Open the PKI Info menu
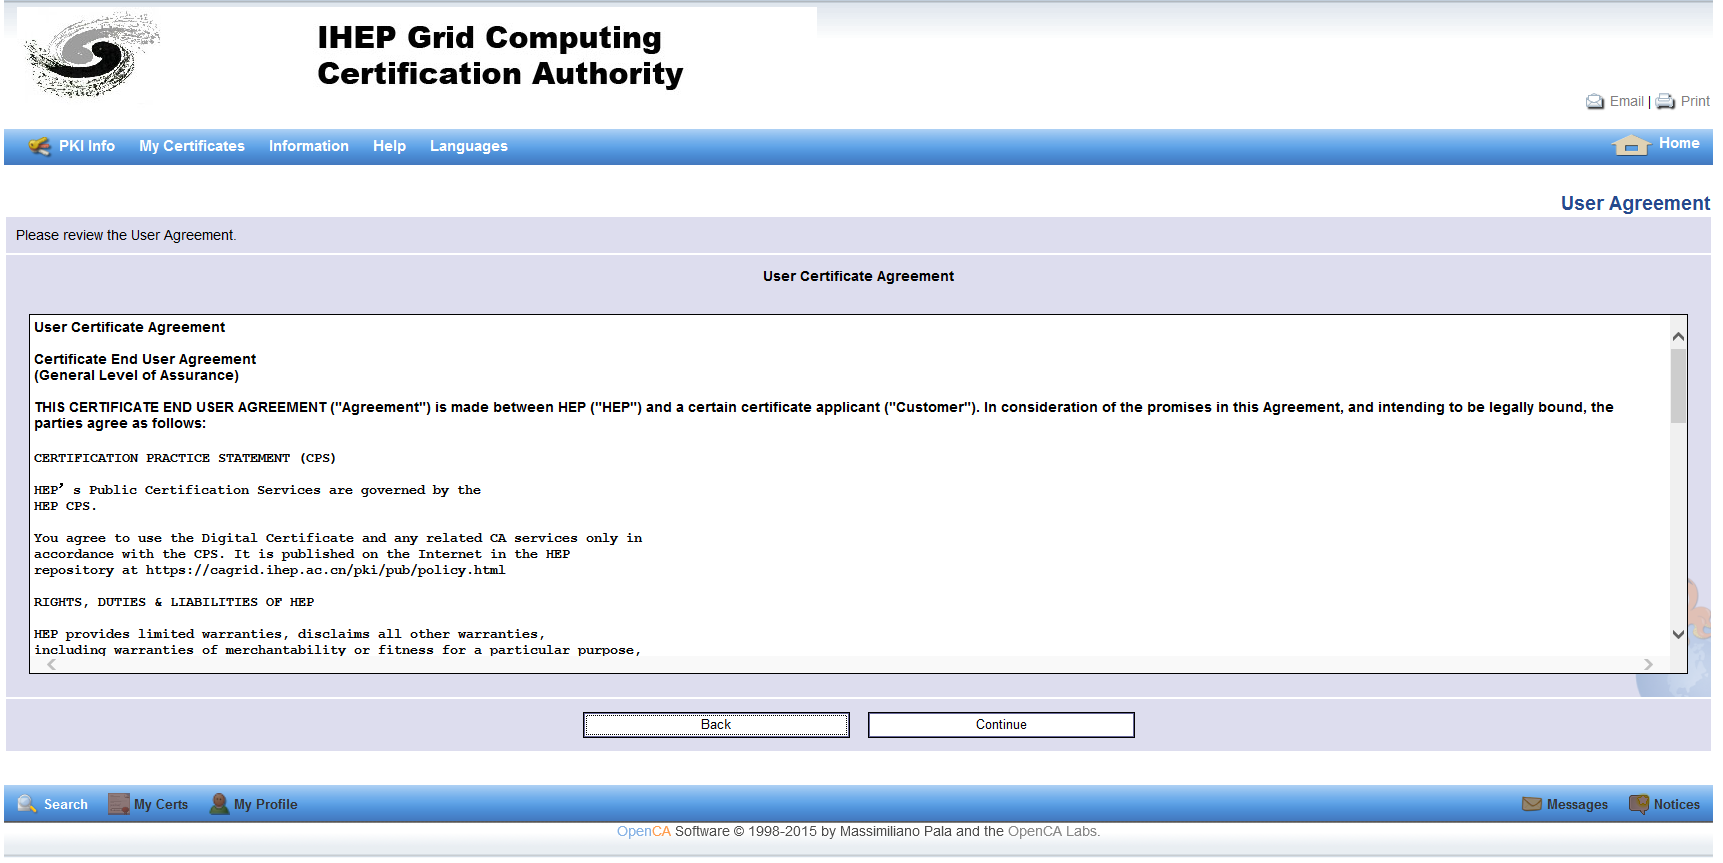The width and height of the screenshot is (1723, 863). (87, 146)
